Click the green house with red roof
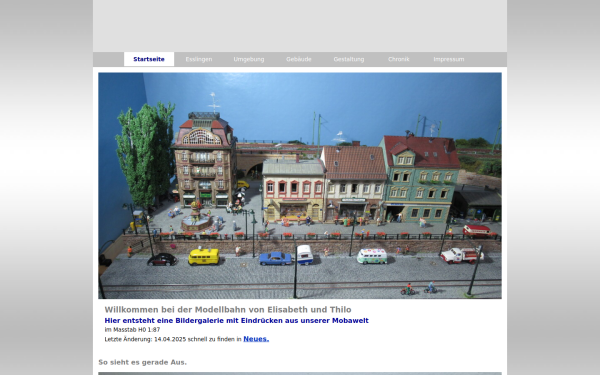 (x=421, y=179)
